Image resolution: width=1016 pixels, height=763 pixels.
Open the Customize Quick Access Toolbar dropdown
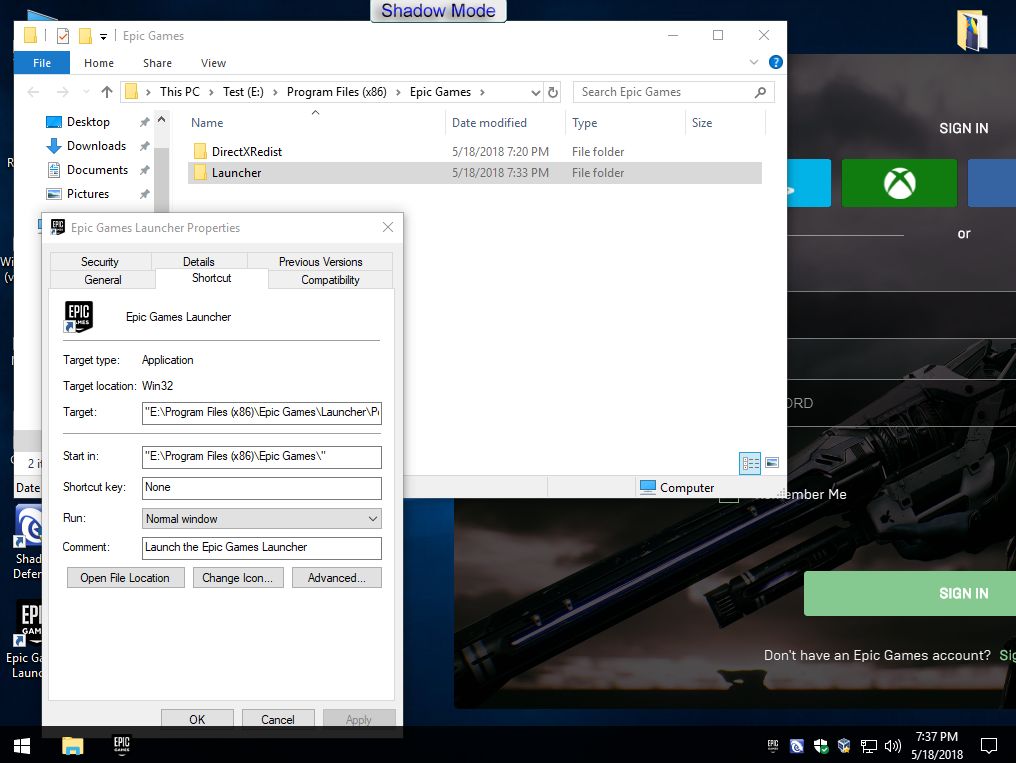104,37
